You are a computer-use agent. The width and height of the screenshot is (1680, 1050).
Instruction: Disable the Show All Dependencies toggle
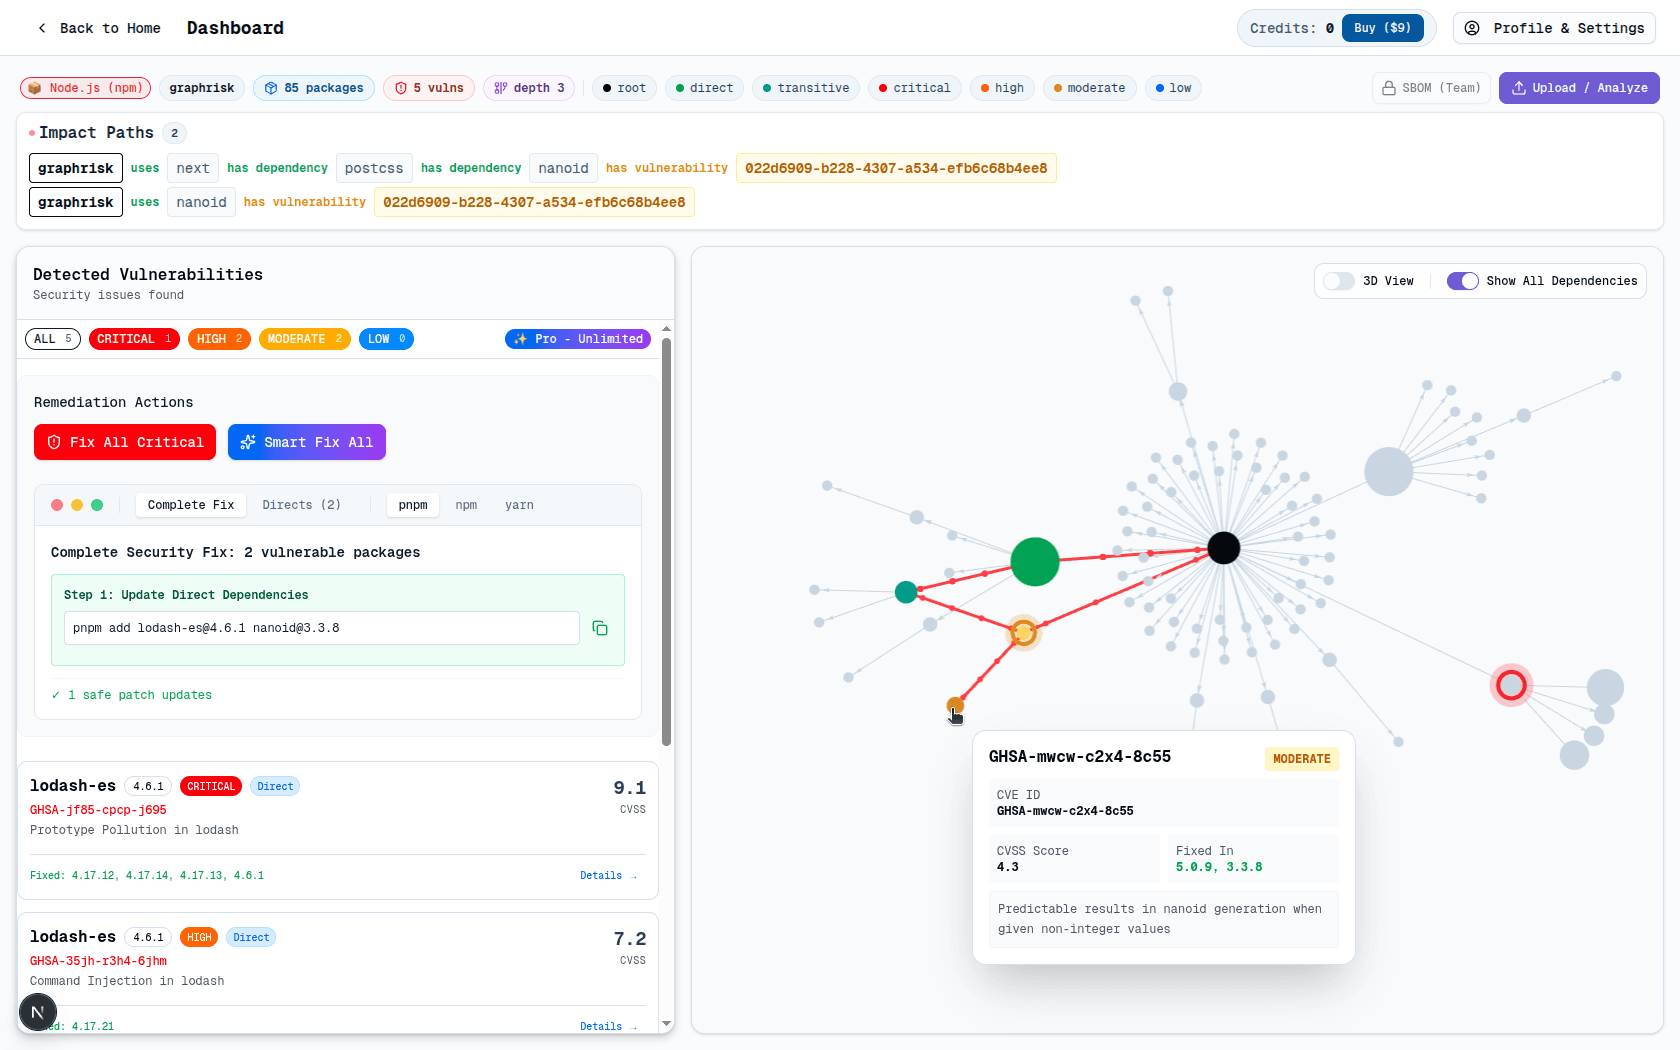(1463, 281)
